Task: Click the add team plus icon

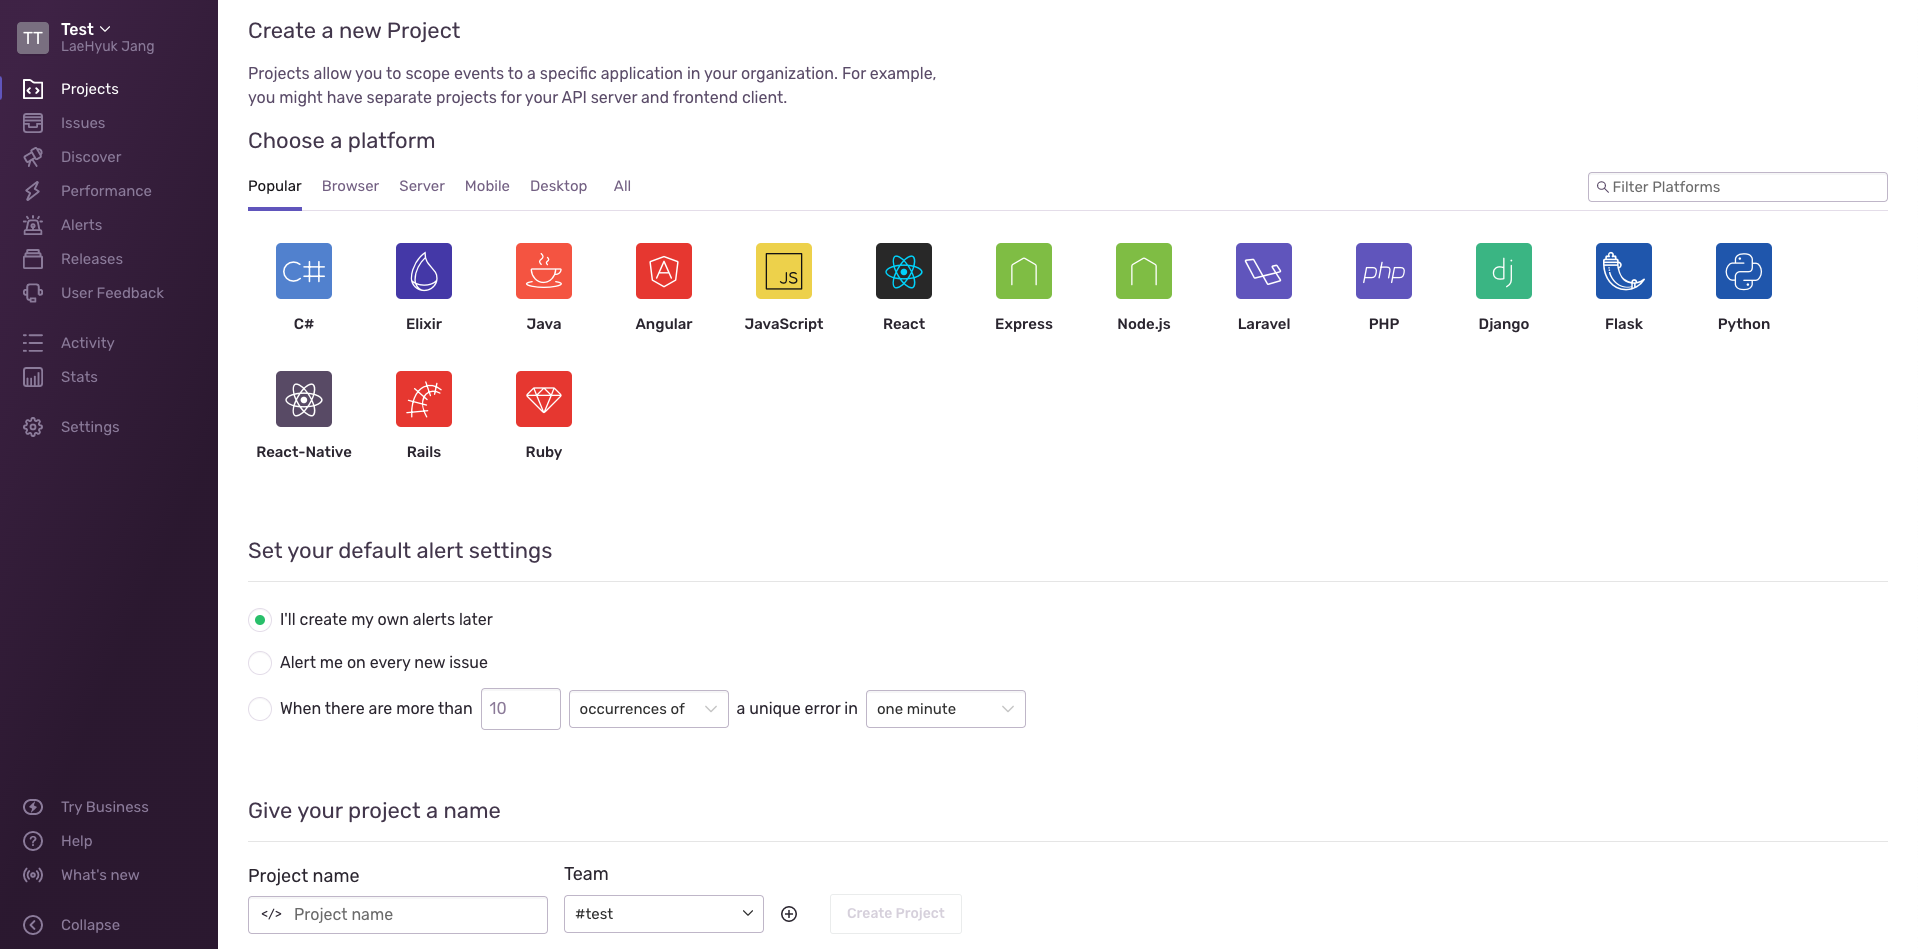Action: (x=789, y=914)
